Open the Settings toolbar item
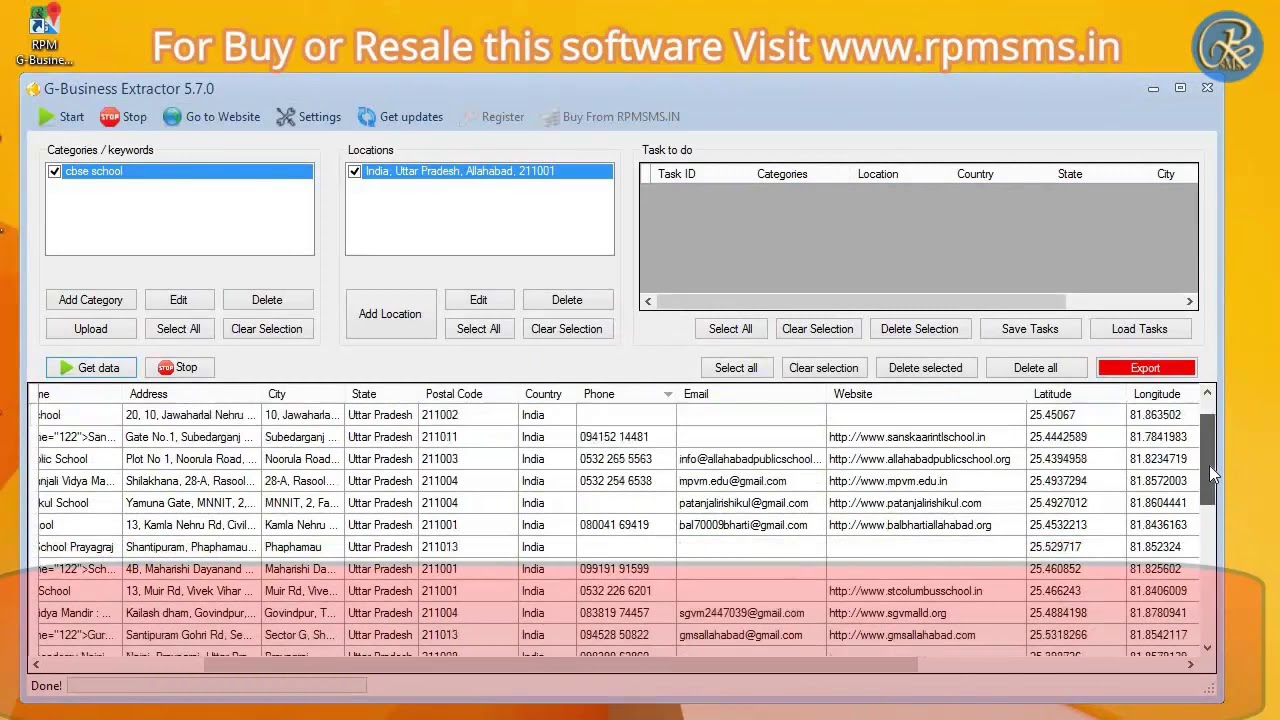This screenshot has width=1280, height=720. [x=308, y=117]
